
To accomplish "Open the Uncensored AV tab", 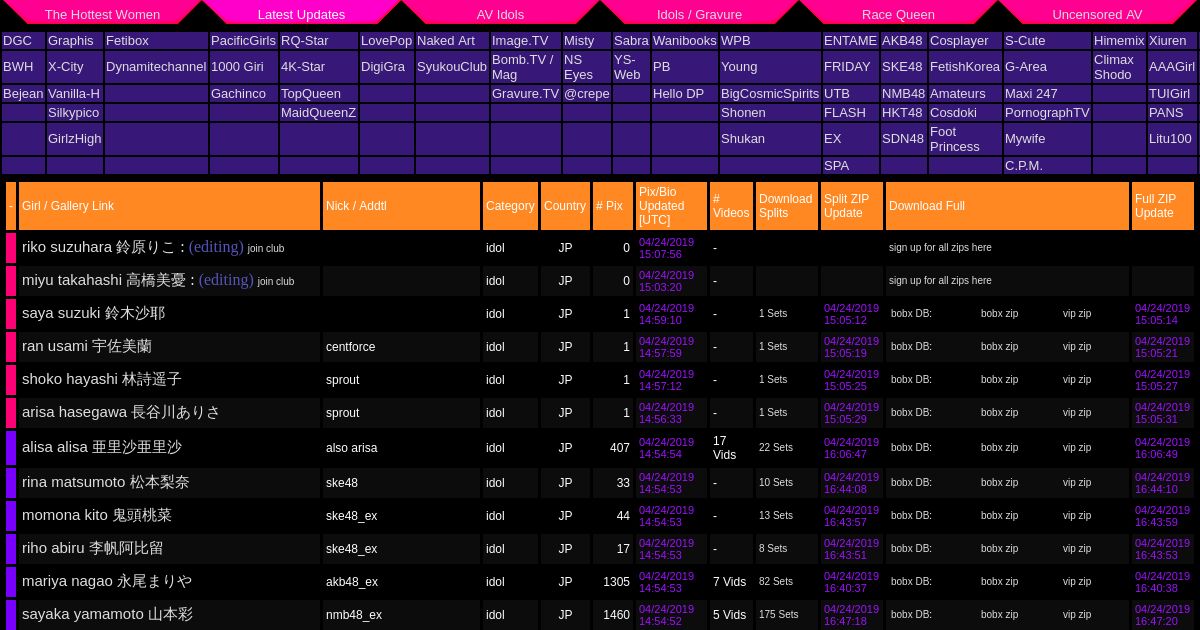I will pos(1097,14).
